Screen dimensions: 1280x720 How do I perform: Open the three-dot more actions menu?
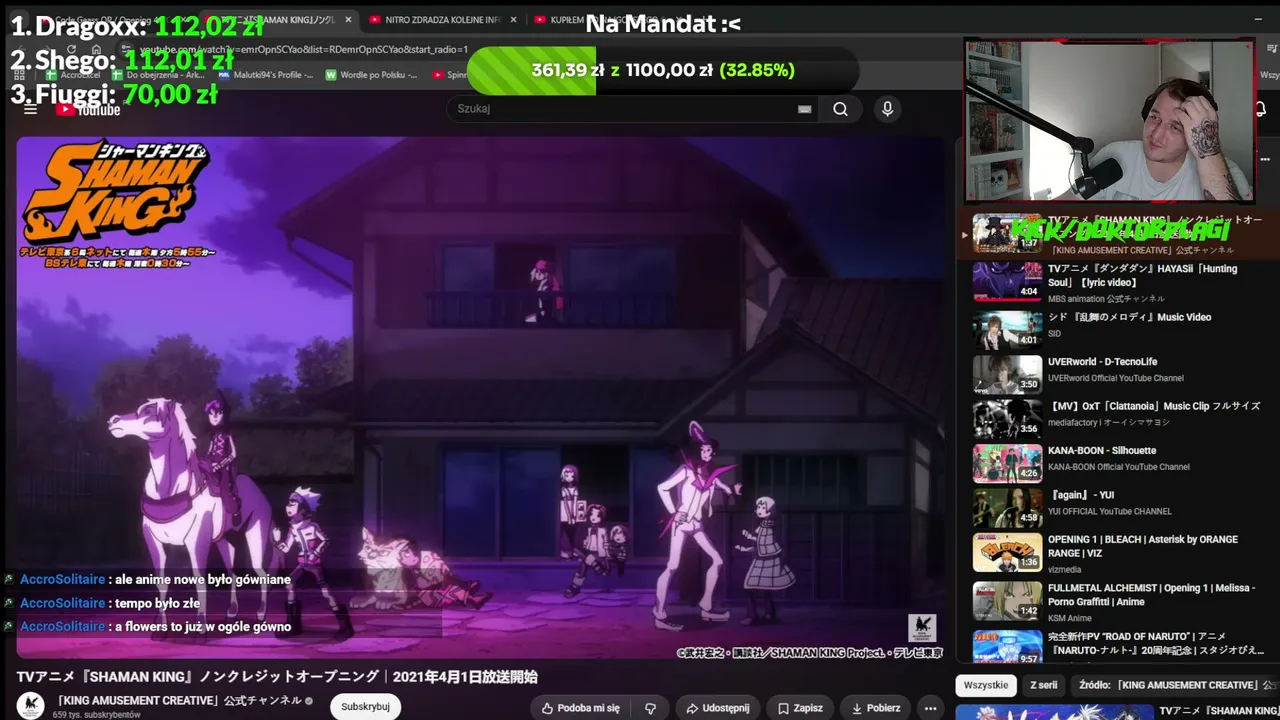930,708
